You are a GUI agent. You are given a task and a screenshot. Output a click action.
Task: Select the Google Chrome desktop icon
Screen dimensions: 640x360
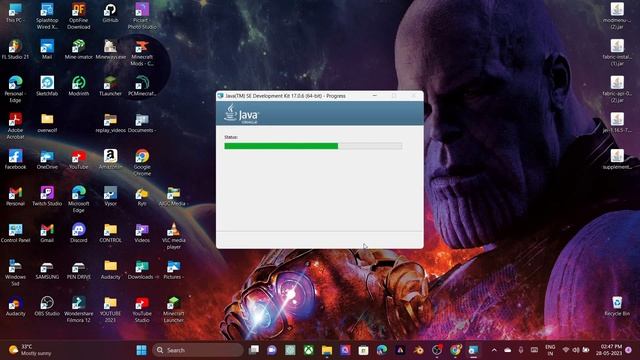click(x=142, y=162)
